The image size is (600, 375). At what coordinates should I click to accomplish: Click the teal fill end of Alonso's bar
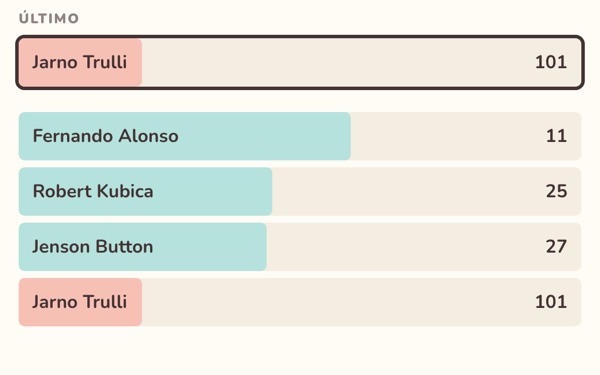click(x=344, y=136)
